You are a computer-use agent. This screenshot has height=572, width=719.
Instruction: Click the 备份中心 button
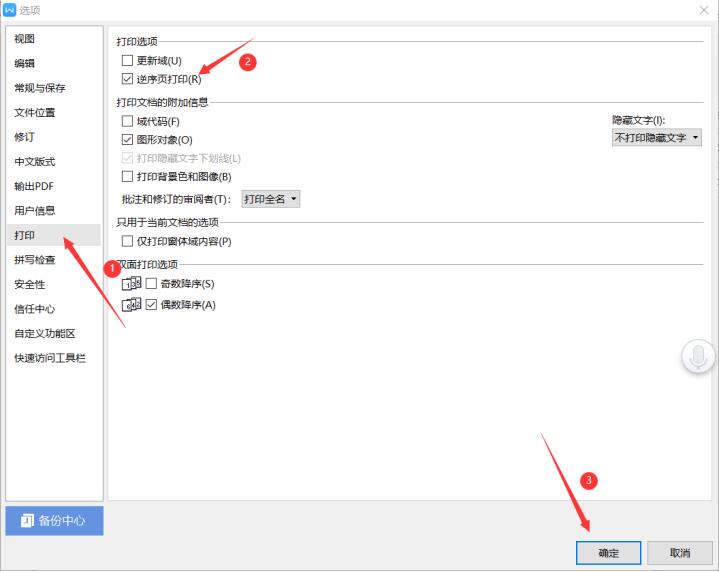point(54,521)
